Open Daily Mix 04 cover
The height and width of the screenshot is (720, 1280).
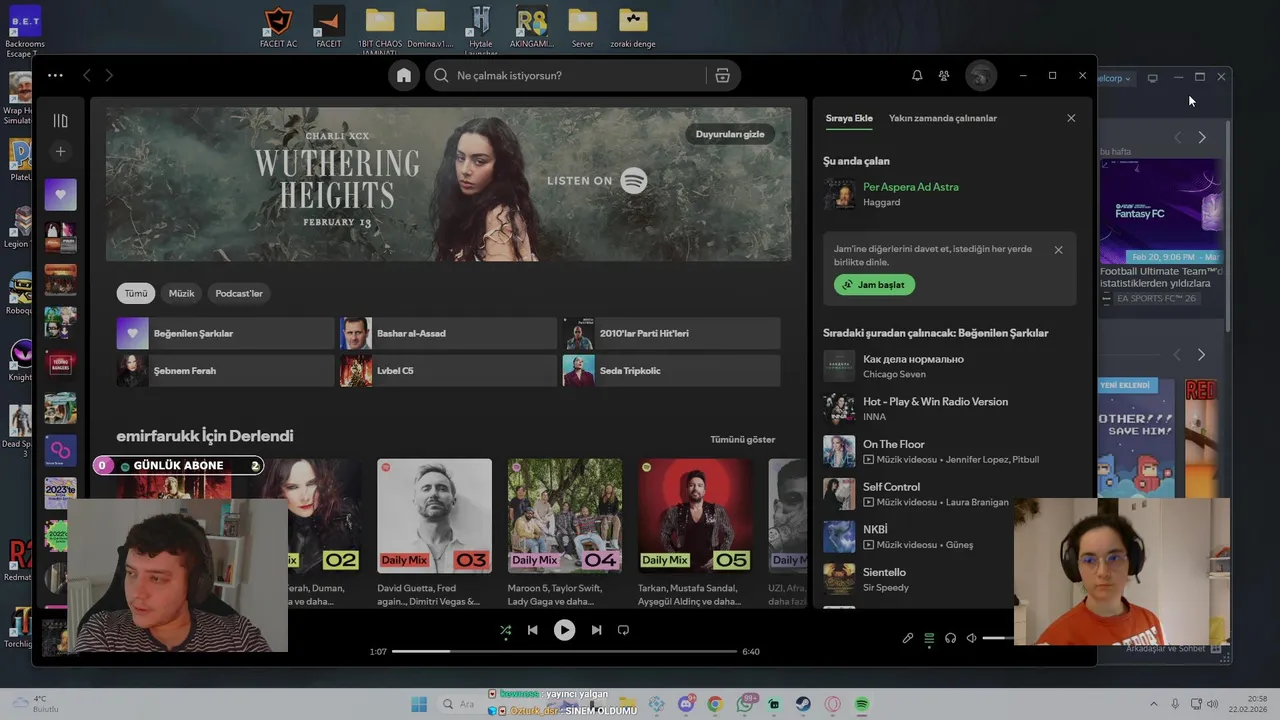coord(565,516)
